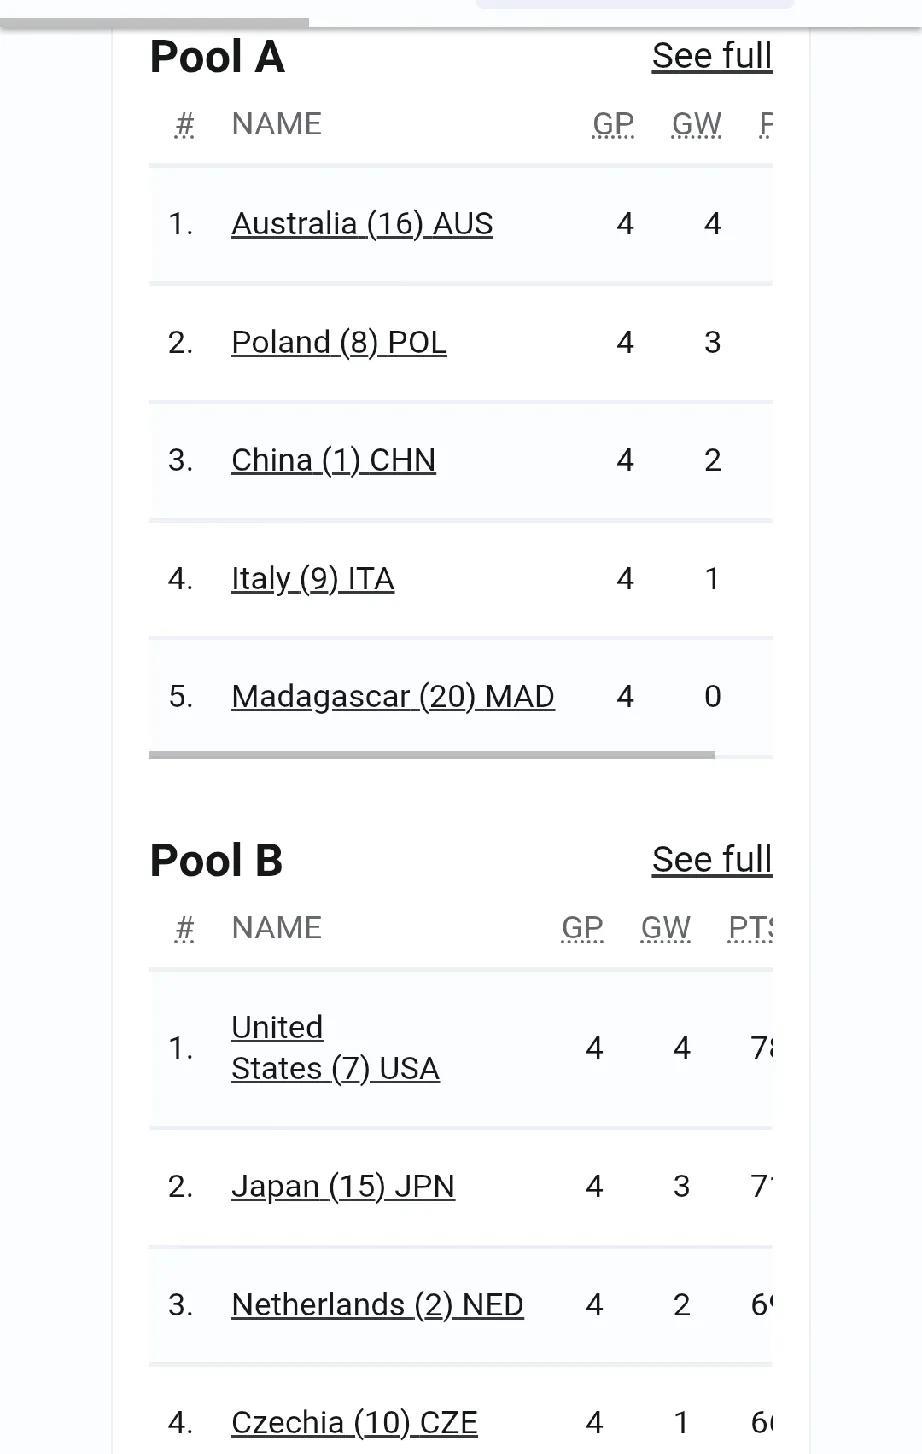Image resolution: width=922 pixels, height=1454 pixels.
Task: Open Australia (16) AUS team link
Action: coord(362,224)
